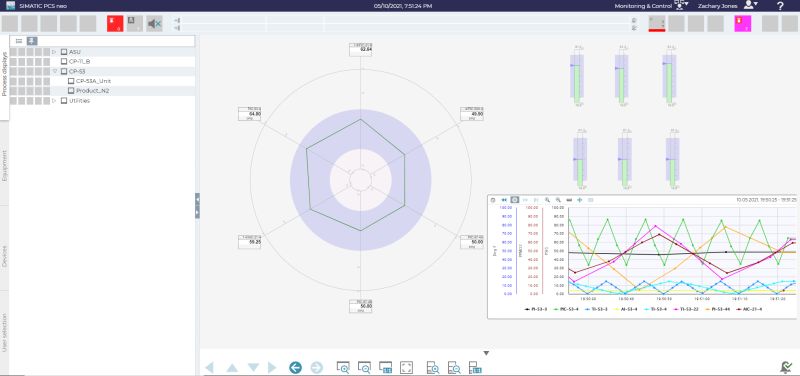The height and width of the screenshot is (376, 800).
Task: Click the fit-to-screen fullscreen icon
Action: [x=406, y=367]
